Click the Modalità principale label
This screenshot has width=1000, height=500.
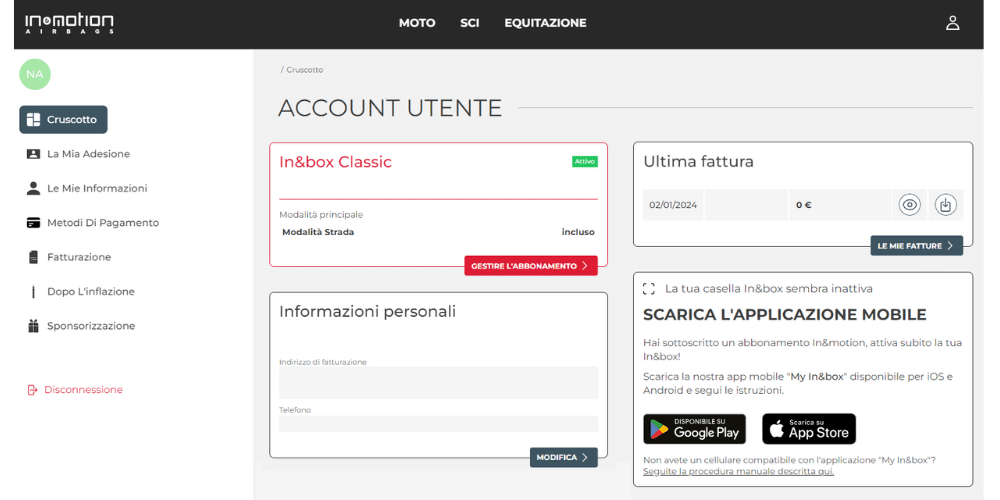(x=321, y=215)
